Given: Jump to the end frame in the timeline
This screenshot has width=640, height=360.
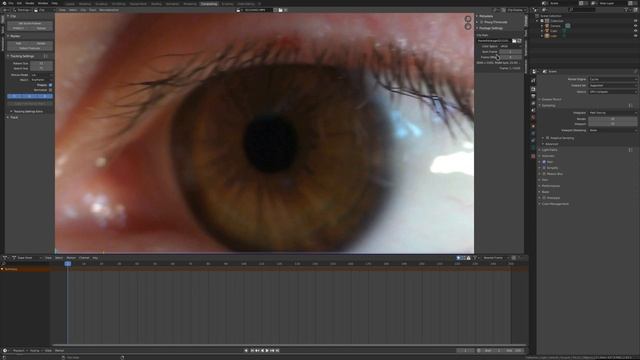Looking at the screenshot, I should point(278,351).
